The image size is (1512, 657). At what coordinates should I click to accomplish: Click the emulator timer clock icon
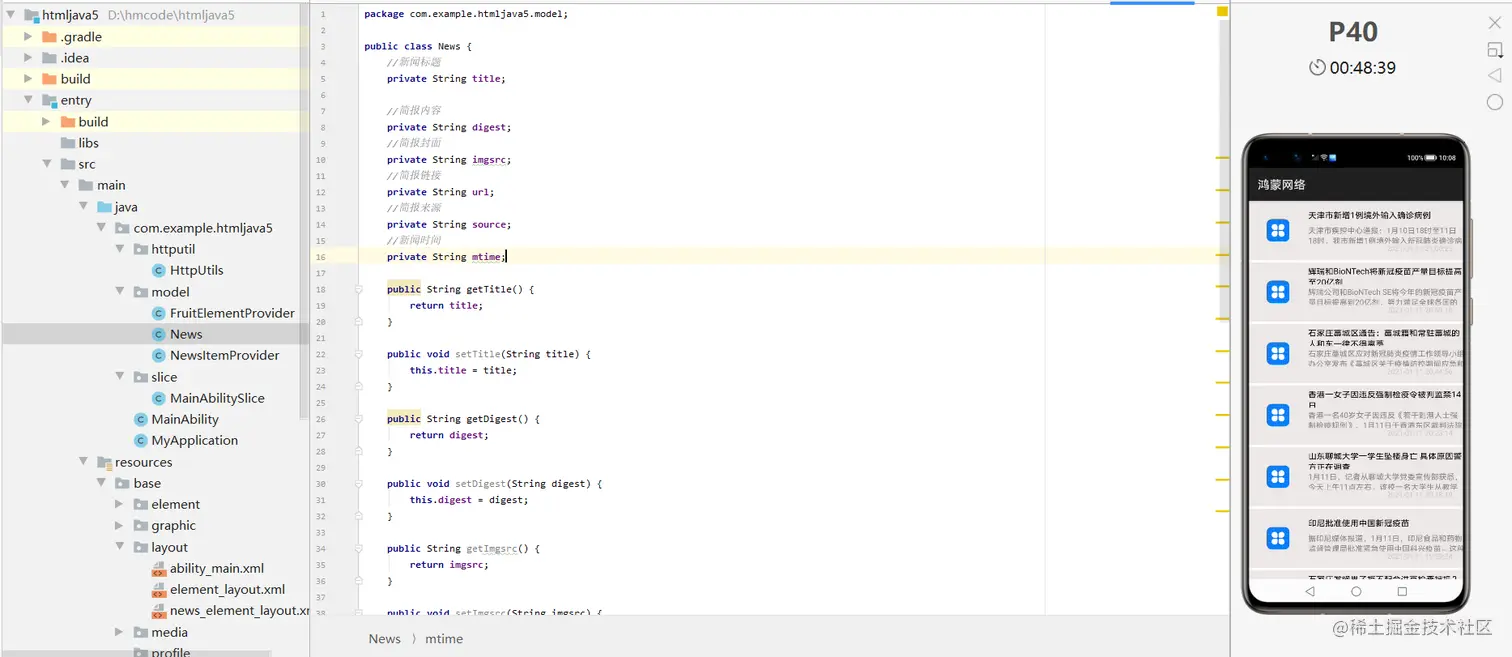pyautogui.click(x=1317, y=68)
